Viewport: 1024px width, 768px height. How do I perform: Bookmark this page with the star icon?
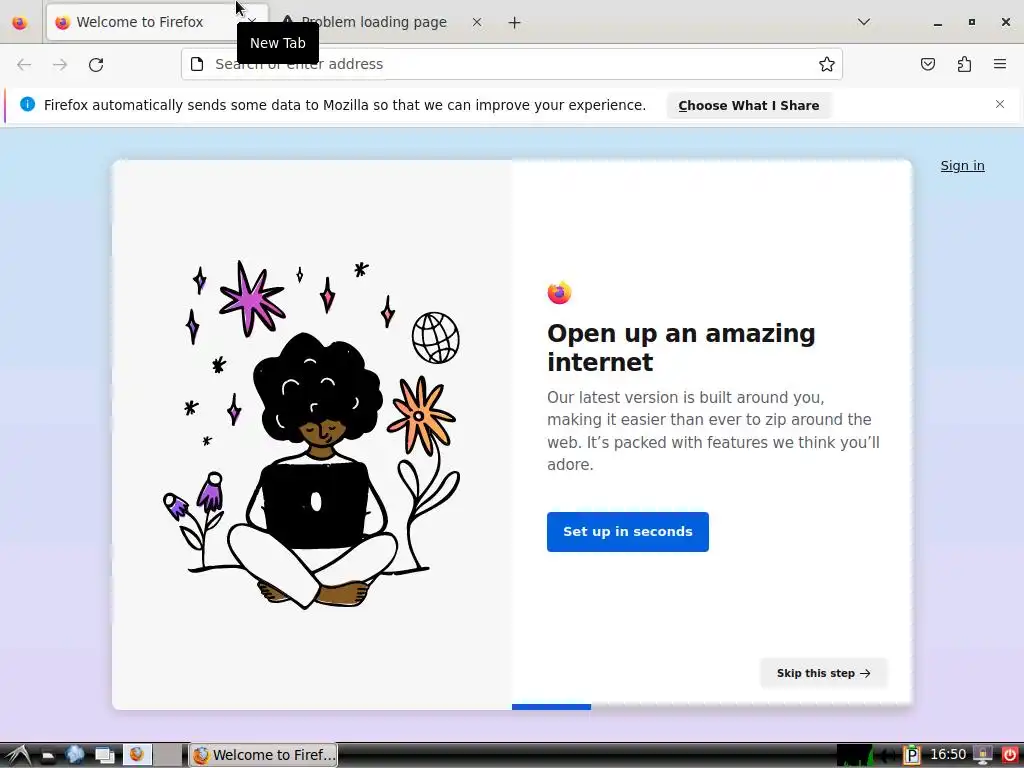coord(827,64)
